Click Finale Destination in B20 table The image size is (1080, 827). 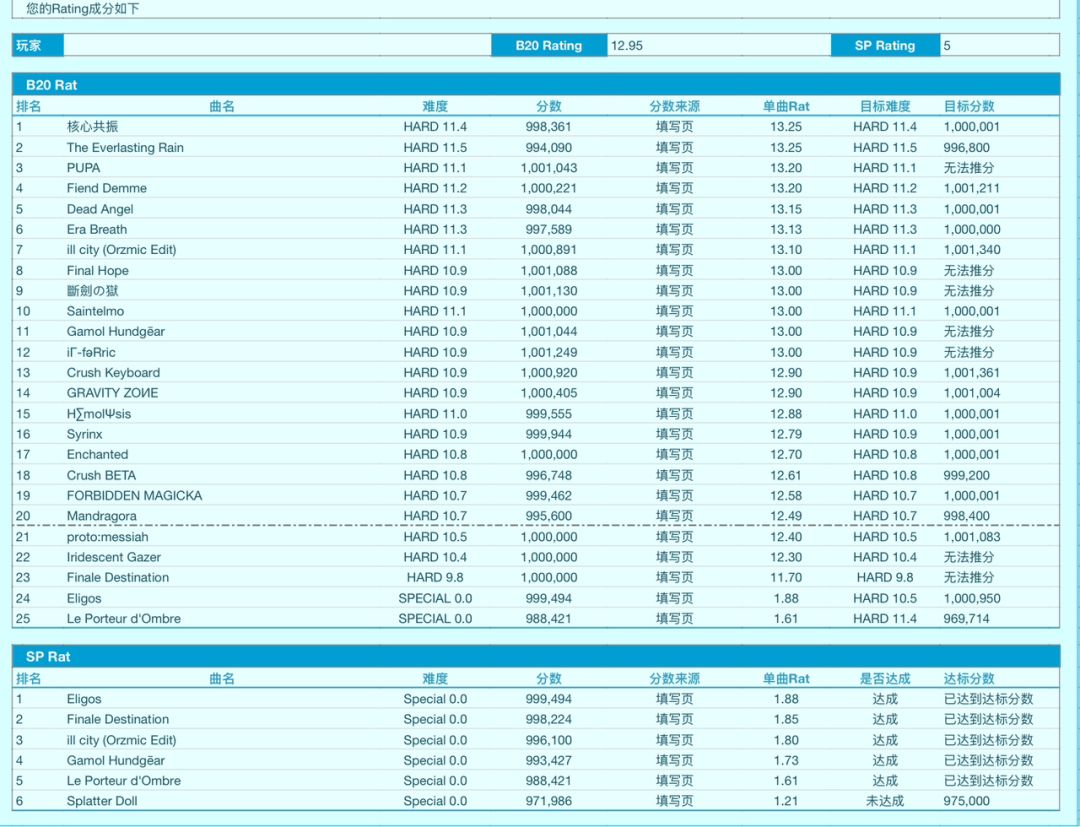[118, 578]
